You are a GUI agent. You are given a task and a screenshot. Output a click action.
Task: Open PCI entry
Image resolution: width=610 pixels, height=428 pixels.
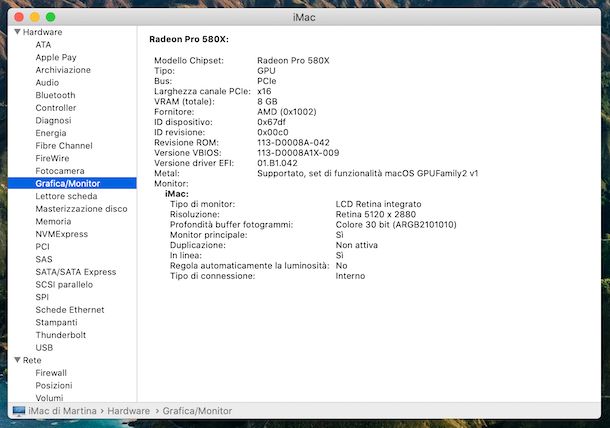42,247
